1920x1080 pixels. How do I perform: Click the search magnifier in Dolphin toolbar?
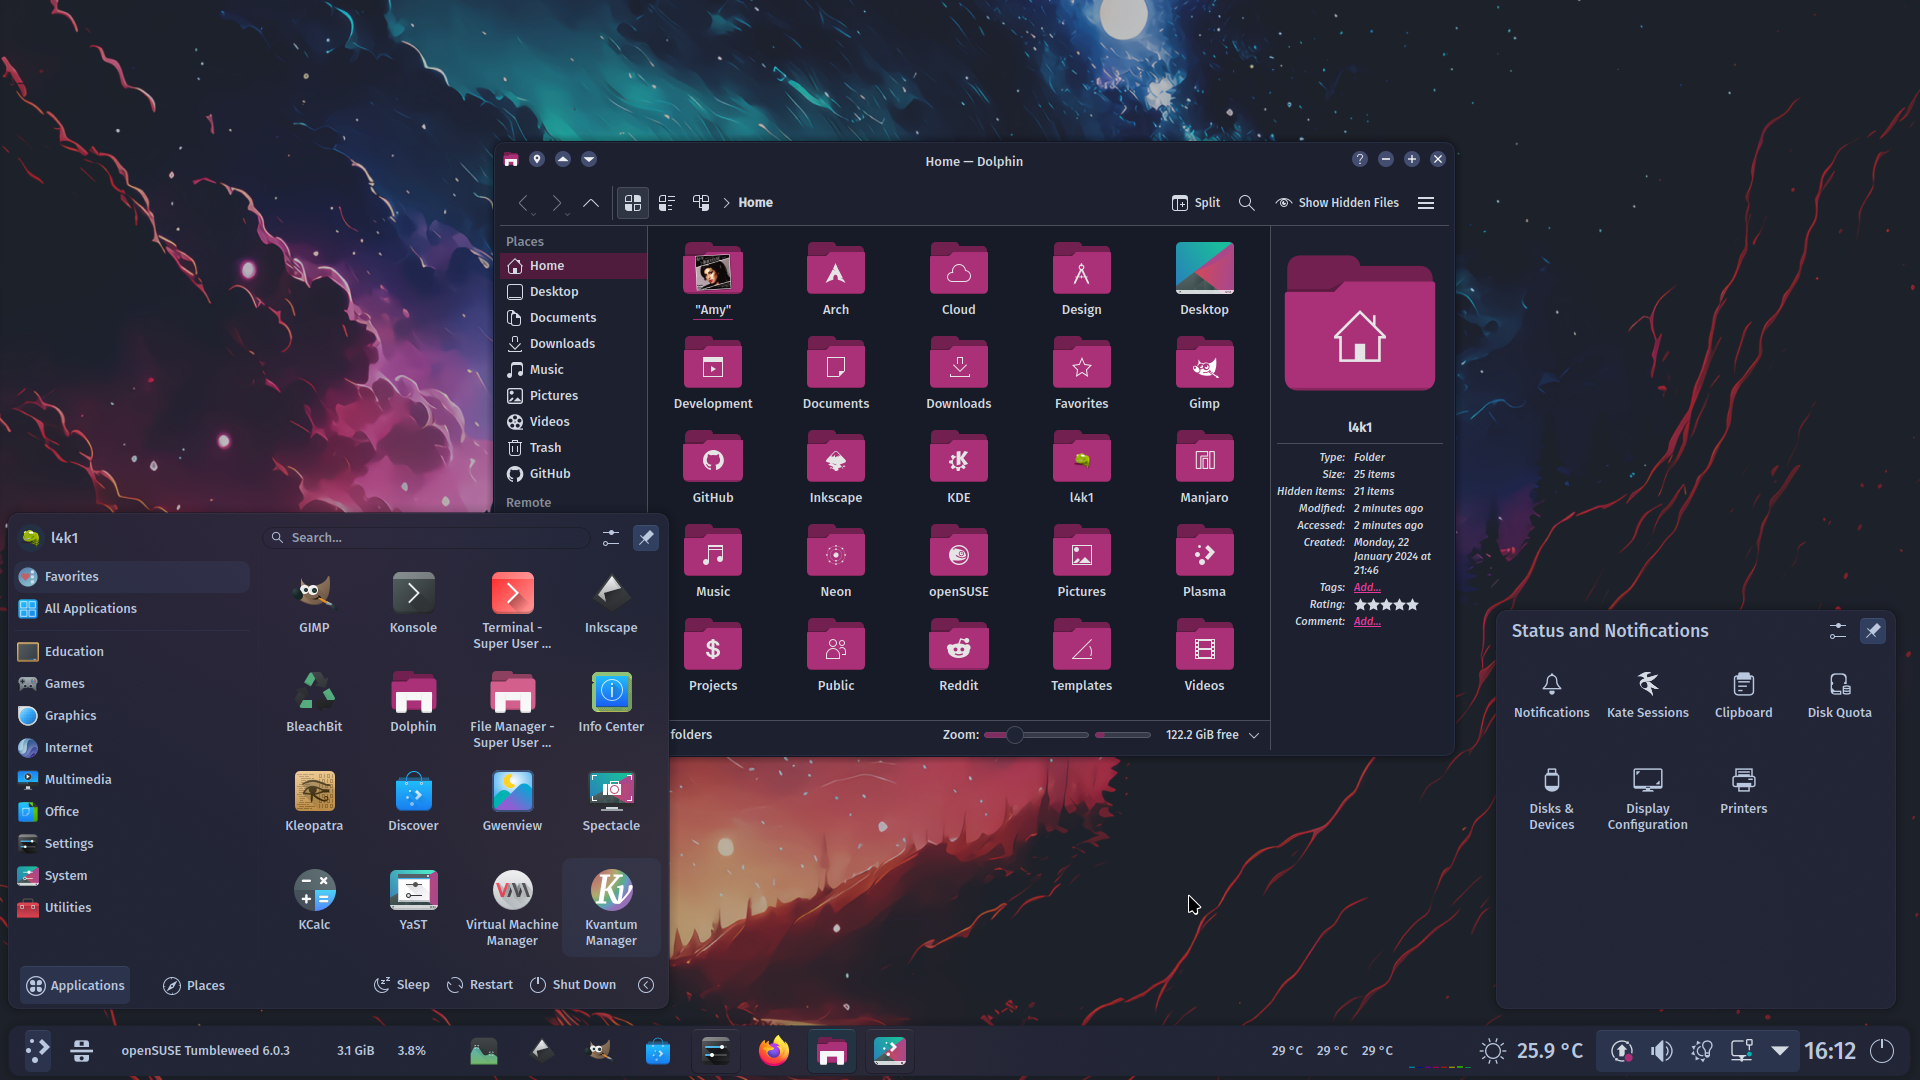(1247, 203)
